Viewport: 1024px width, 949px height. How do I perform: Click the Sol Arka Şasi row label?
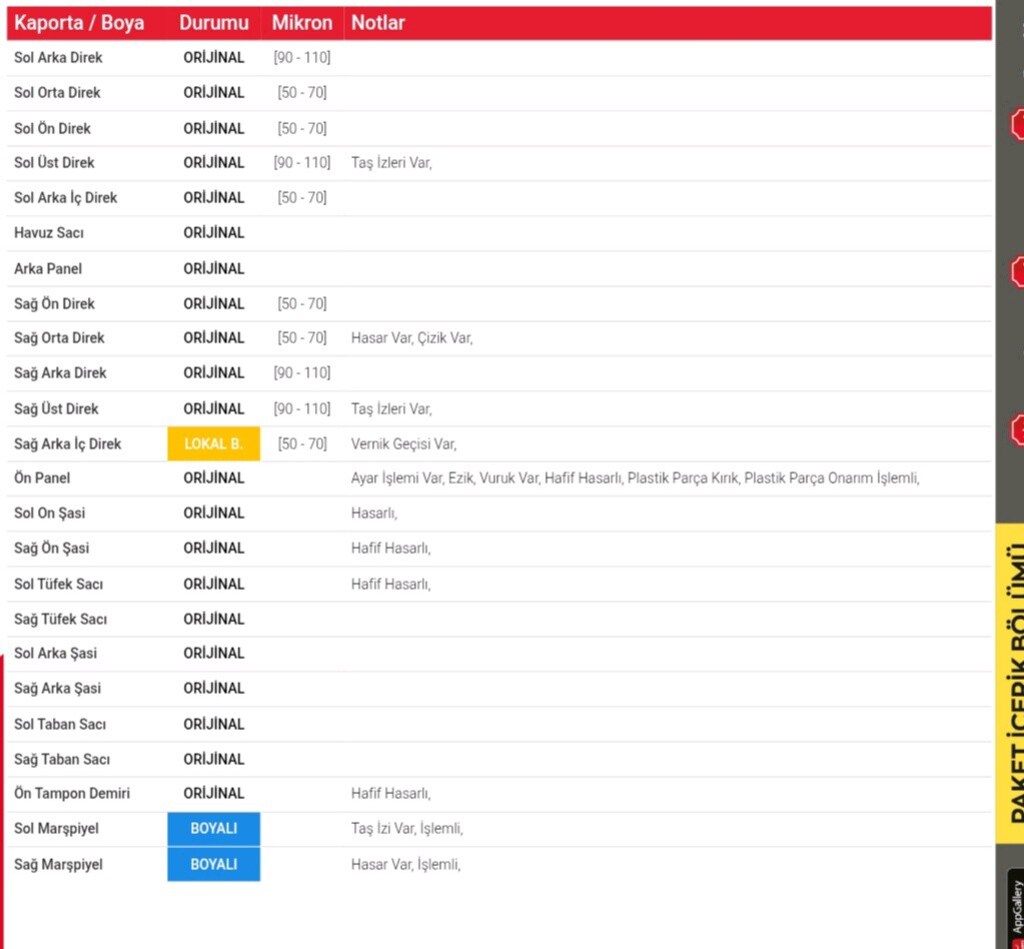pyautogui.click(x=56, y=653)
